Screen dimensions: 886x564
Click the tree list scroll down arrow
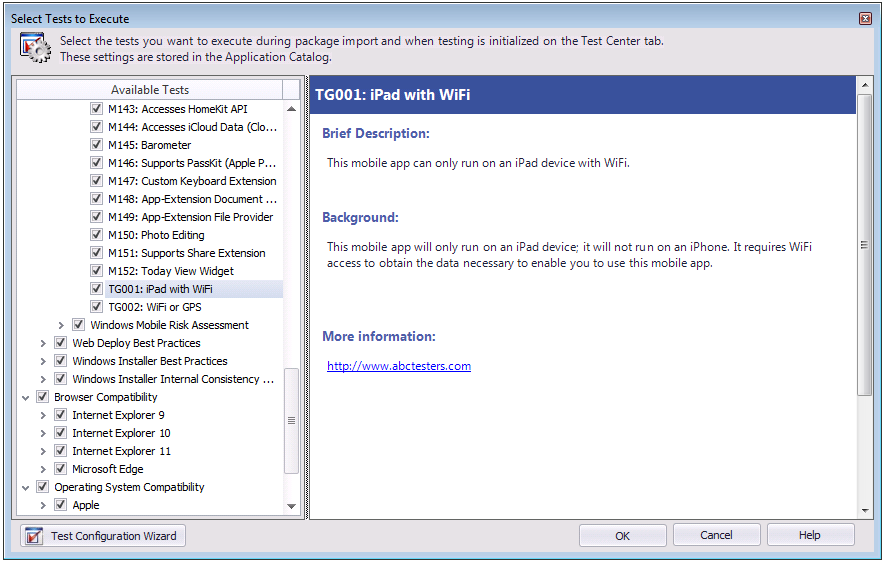(292, 506)
